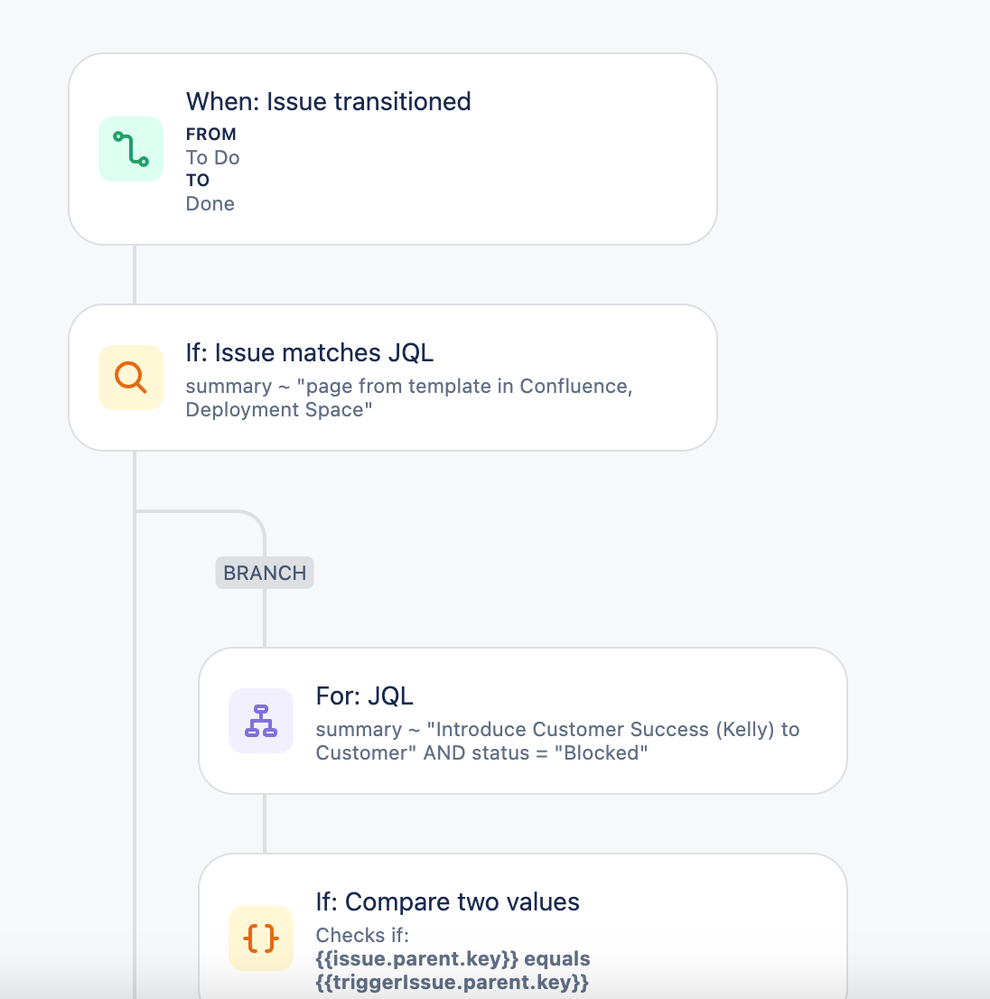Click the TO label in trigger card
Screen dimensions: 990x999
click(x=197, y=180)
